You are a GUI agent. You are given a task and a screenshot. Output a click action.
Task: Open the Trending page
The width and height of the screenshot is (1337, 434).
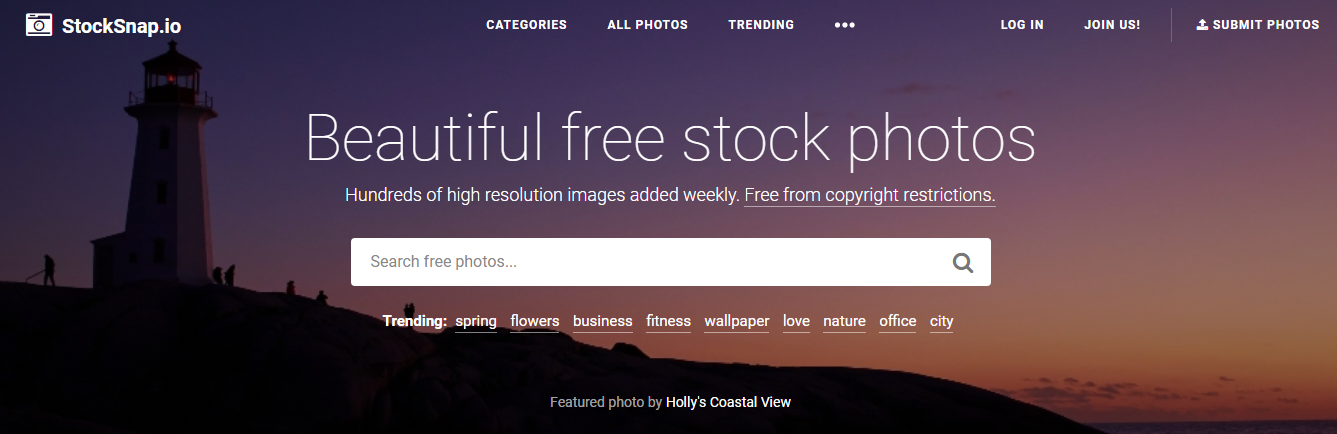[761, 25]
